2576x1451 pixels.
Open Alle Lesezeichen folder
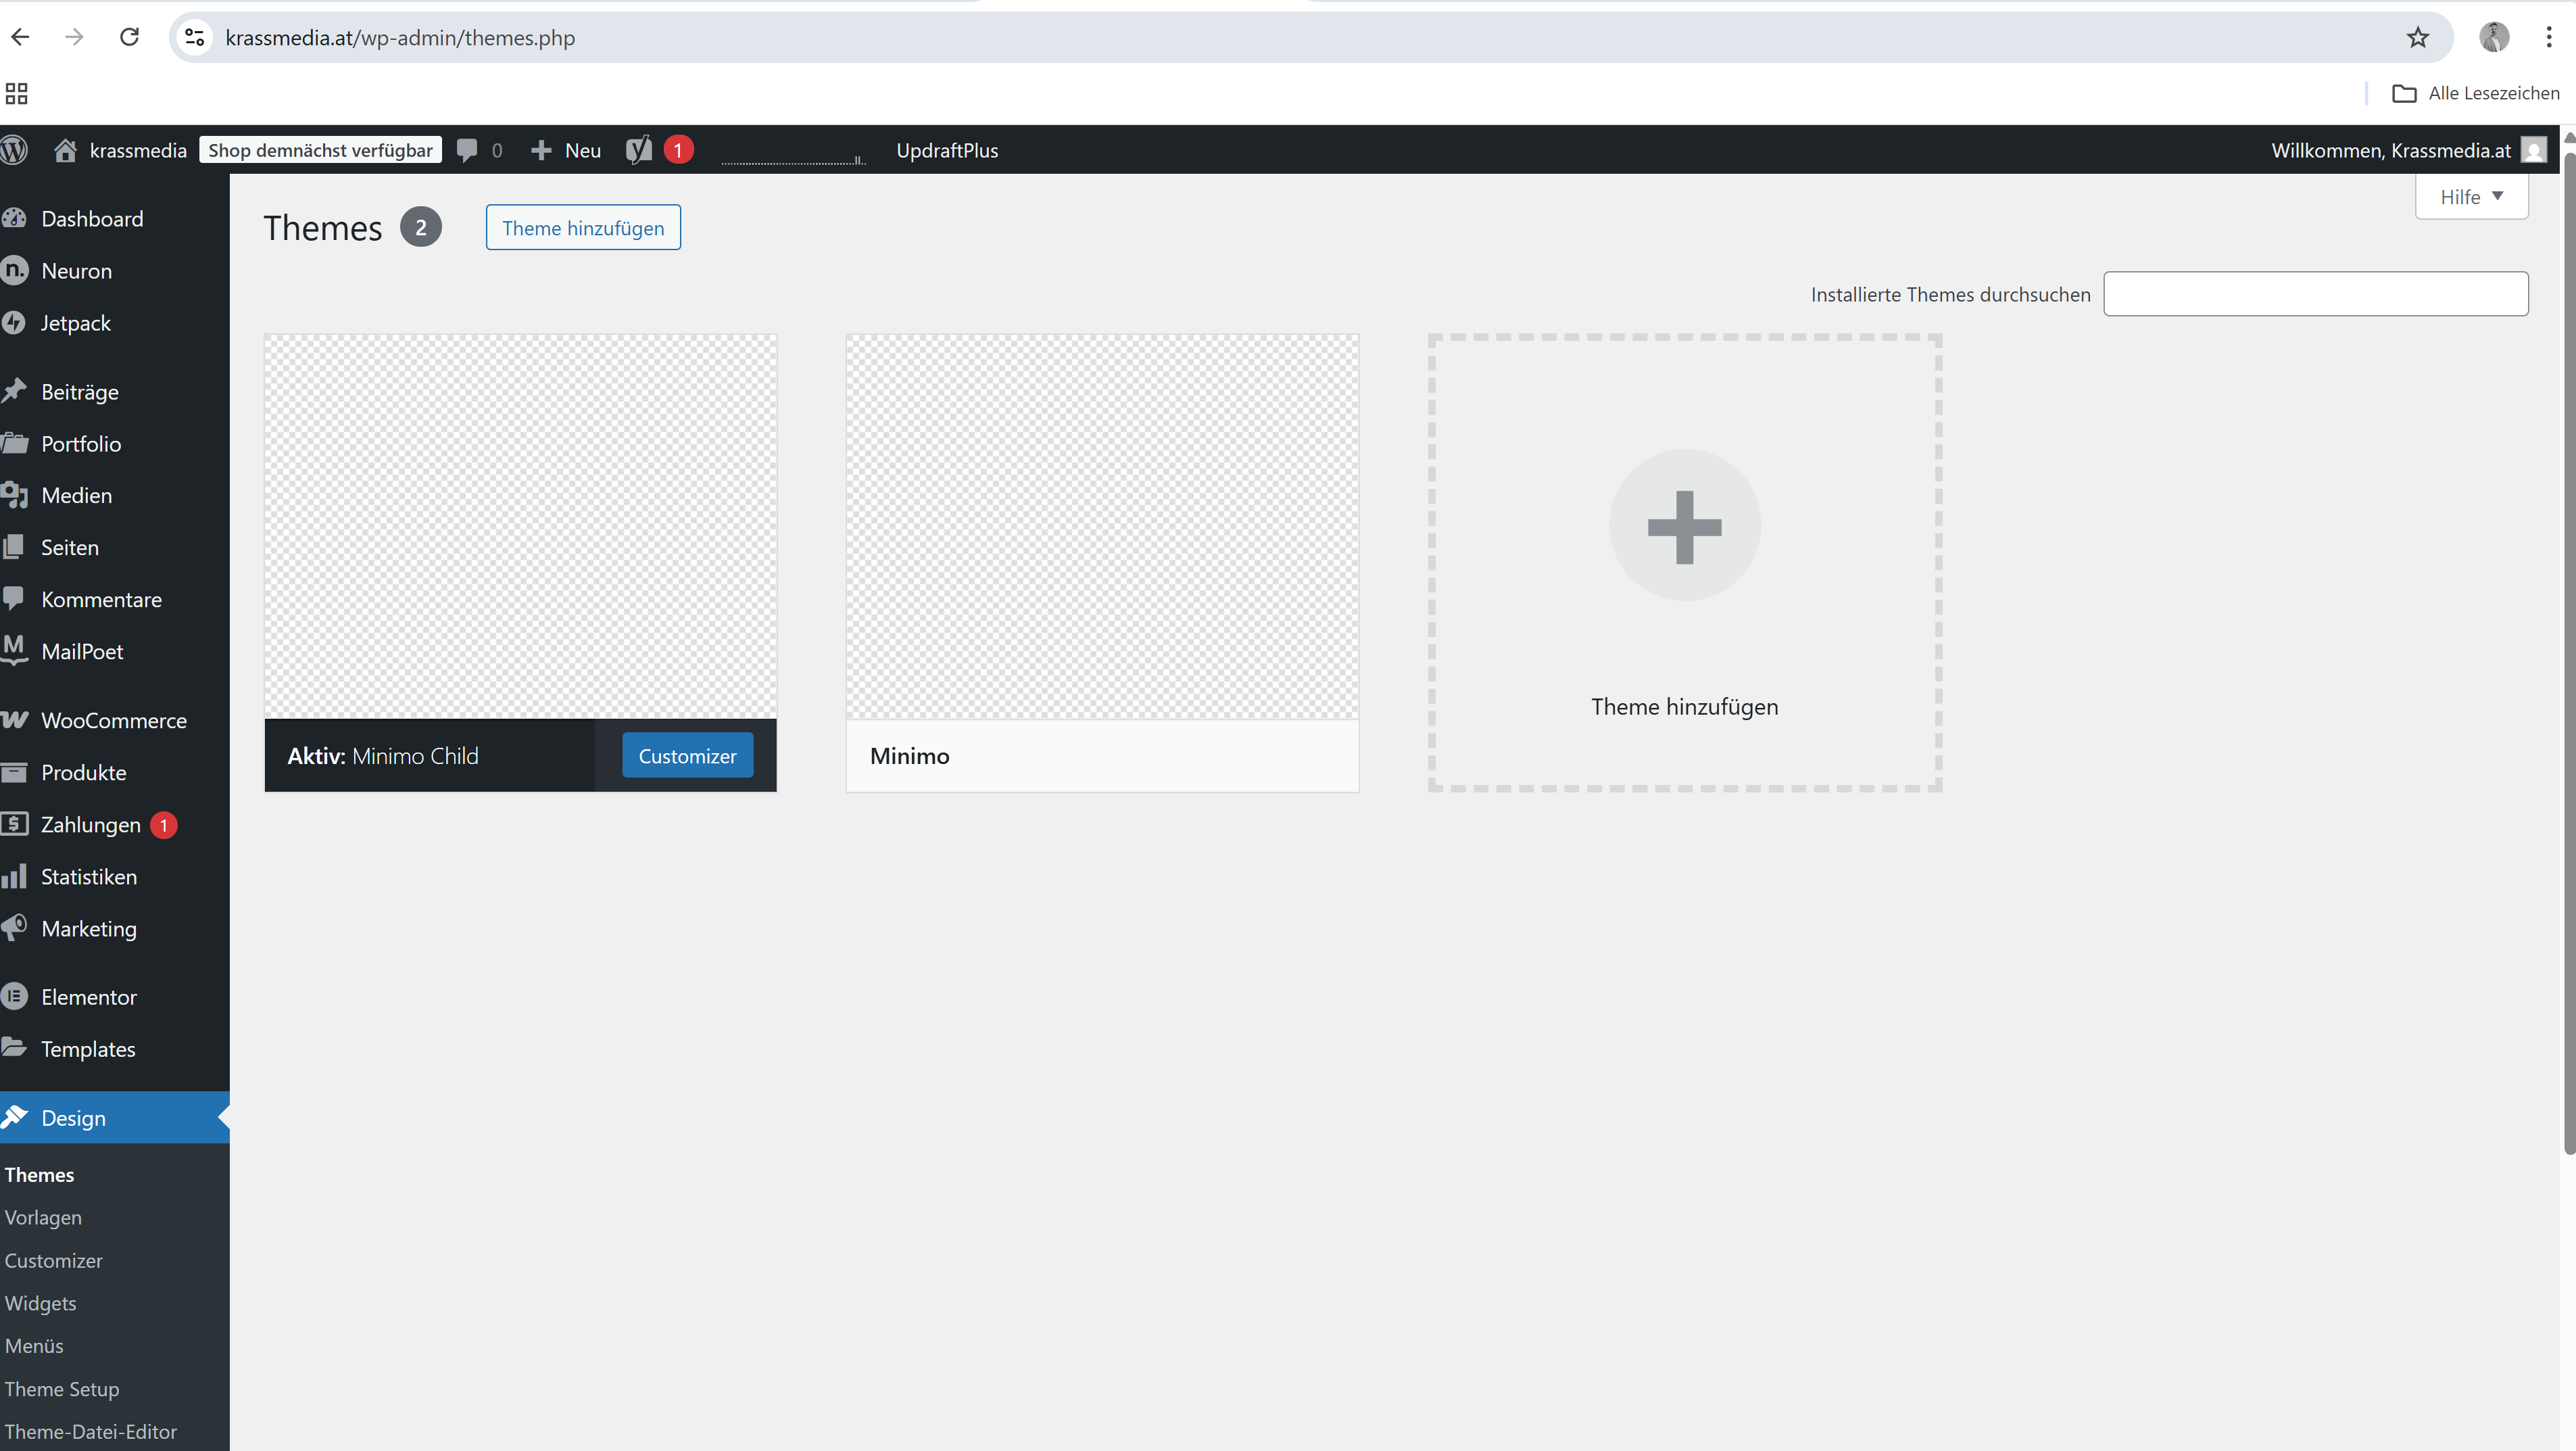[2475, 93]
